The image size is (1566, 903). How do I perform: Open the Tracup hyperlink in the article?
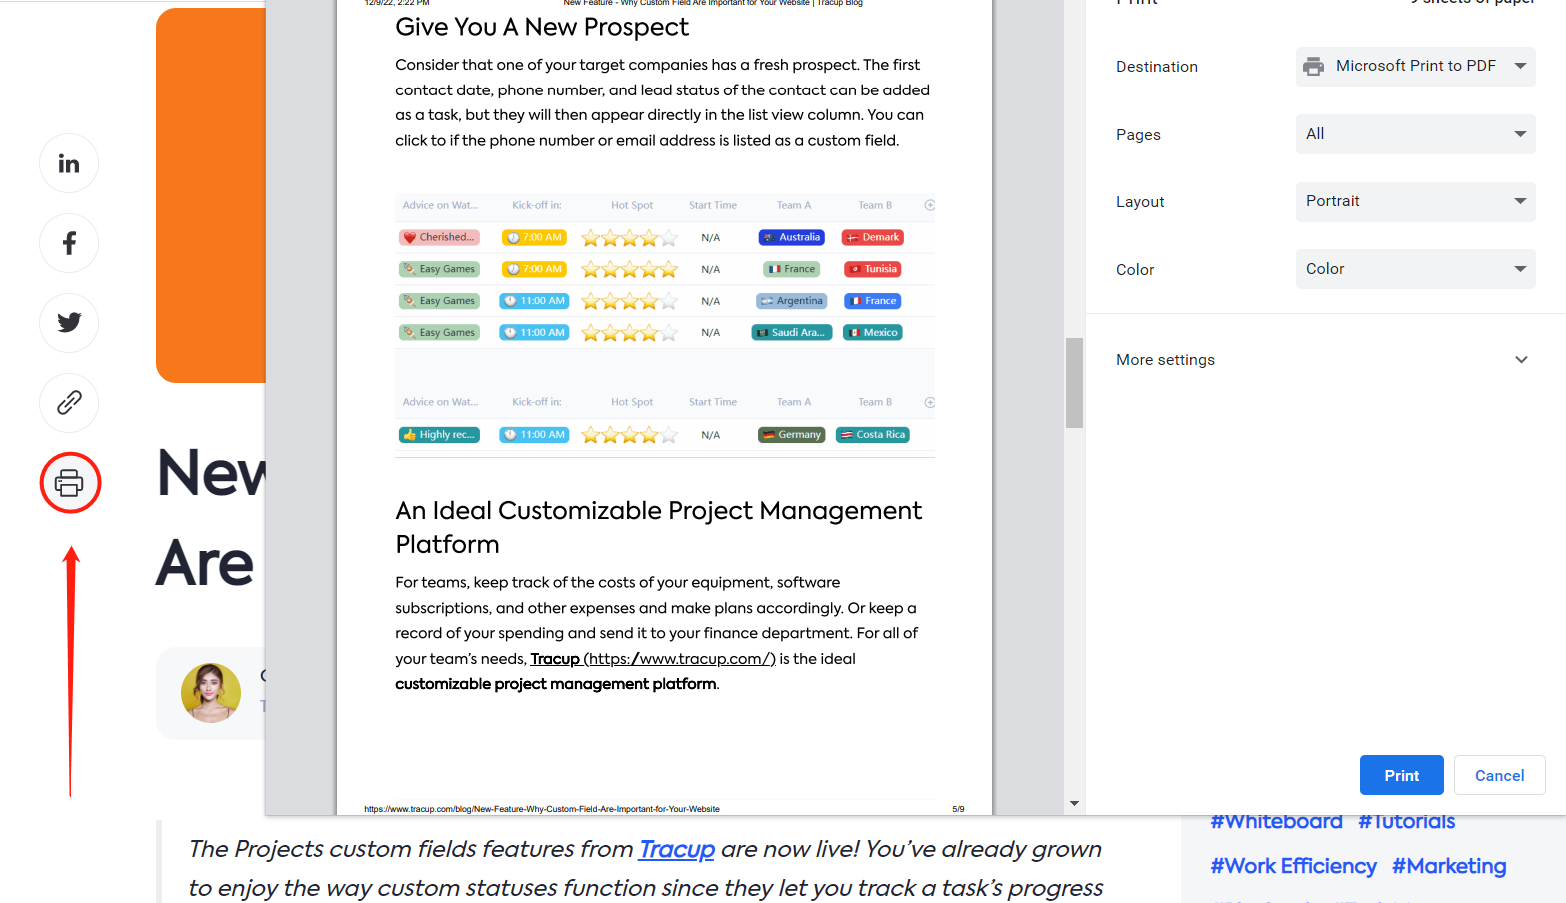677,849
